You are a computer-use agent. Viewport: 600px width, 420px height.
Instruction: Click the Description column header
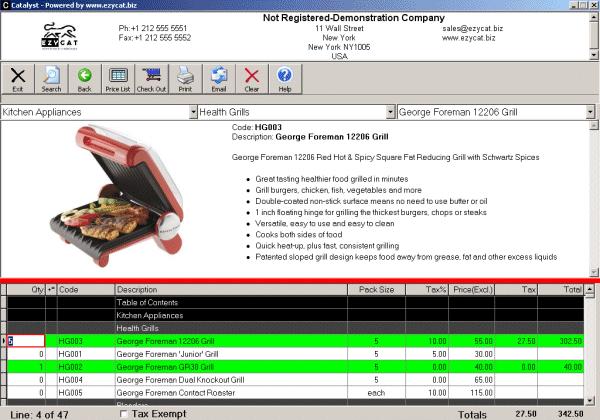(x=231, y=290)
